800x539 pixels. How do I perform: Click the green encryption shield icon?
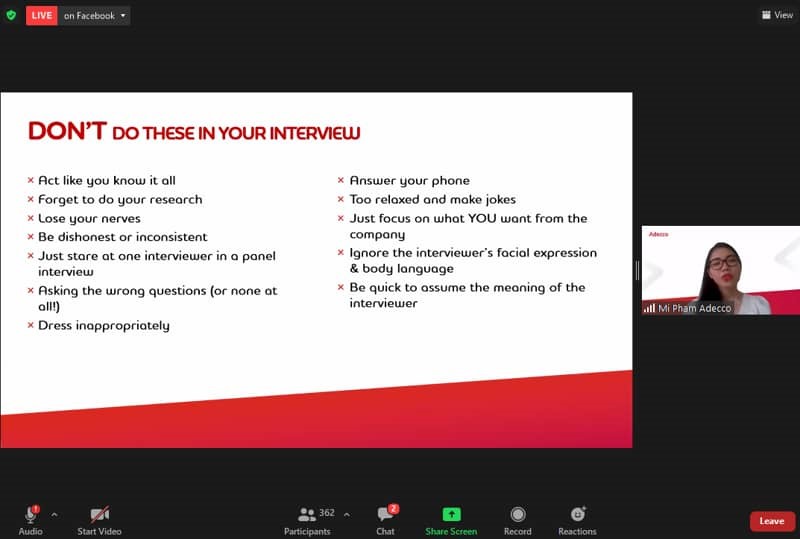pyautogui.click(x=11, y=15)
